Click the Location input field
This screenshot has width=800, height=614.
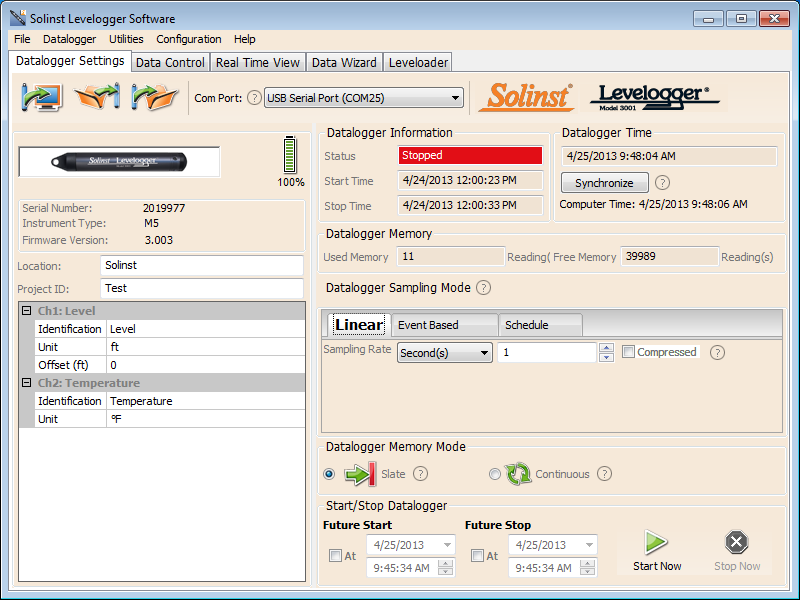coord(202,265)
